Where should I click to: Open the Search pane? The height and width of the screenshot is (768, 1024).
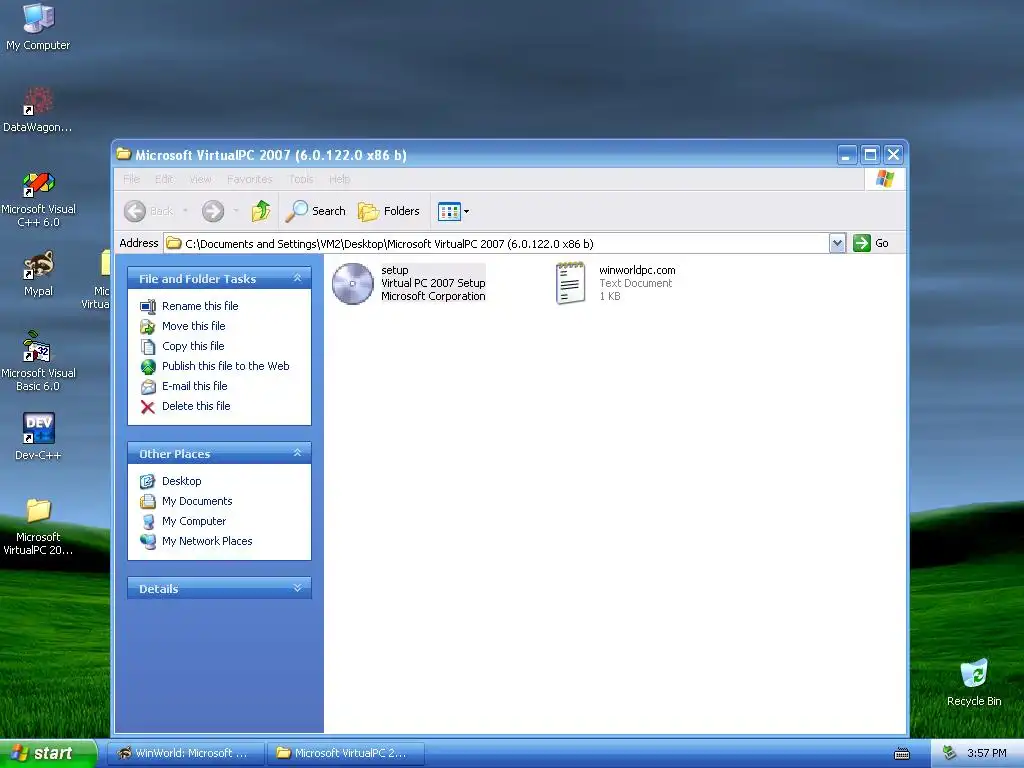[x=316, y=211]
